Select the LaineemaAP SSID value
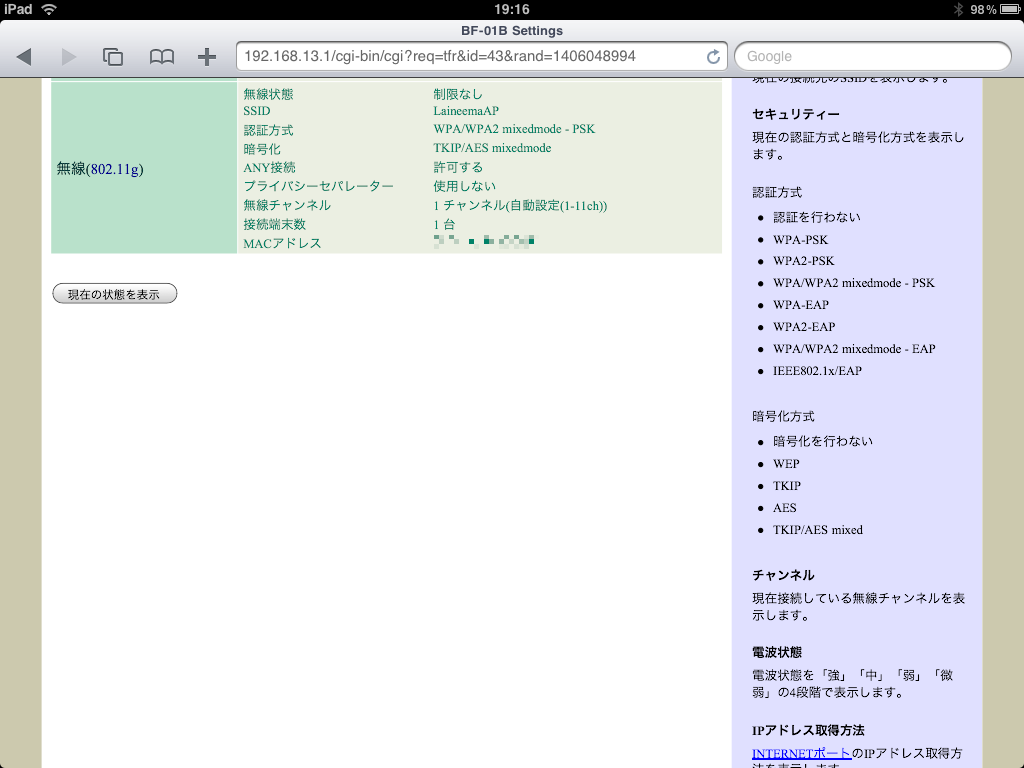 [x=466, y=111]
